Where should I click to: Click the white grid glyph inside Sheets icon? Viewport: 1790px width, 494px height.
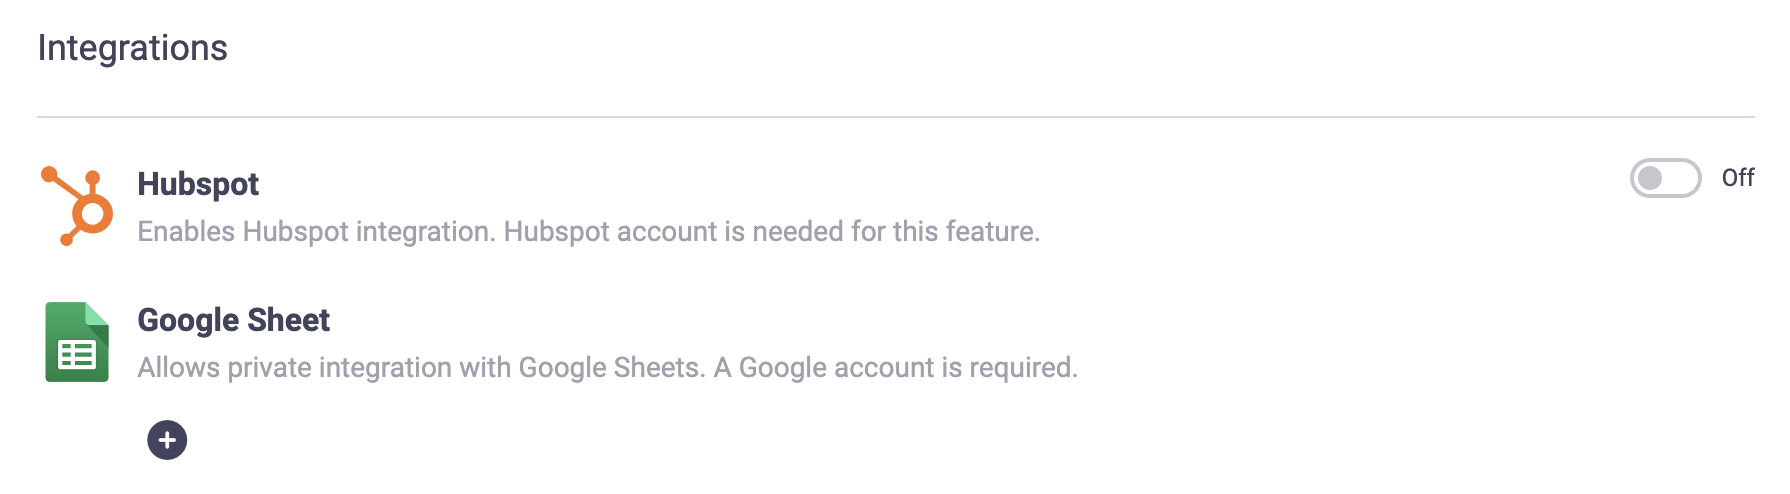point(77,355)
